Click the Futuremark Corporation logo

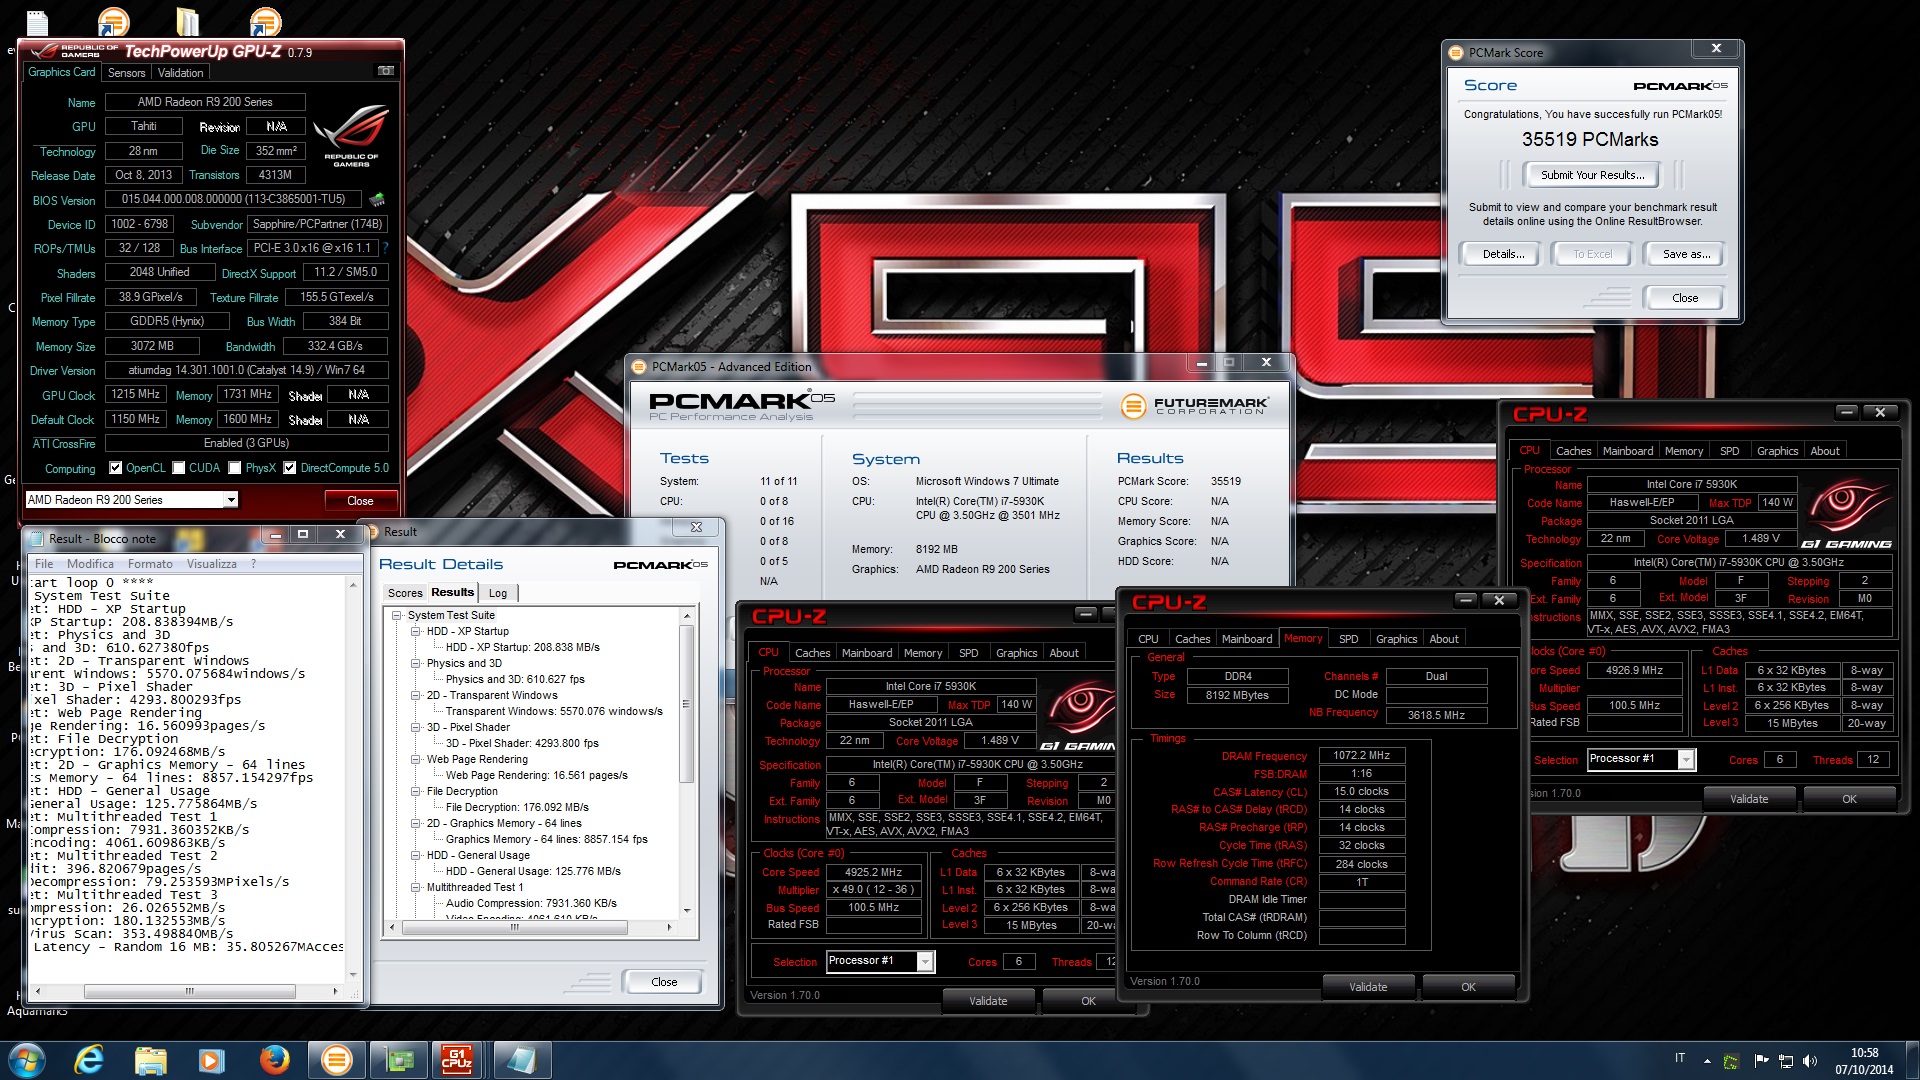(x=1194, y=406)
